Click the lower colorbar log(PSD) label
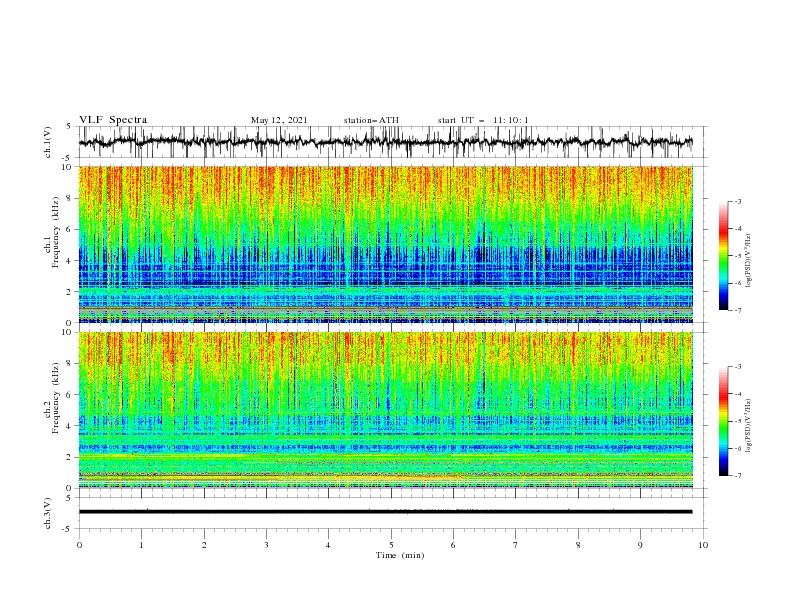The width and height of the screenshot is (792, 612). 749,425
